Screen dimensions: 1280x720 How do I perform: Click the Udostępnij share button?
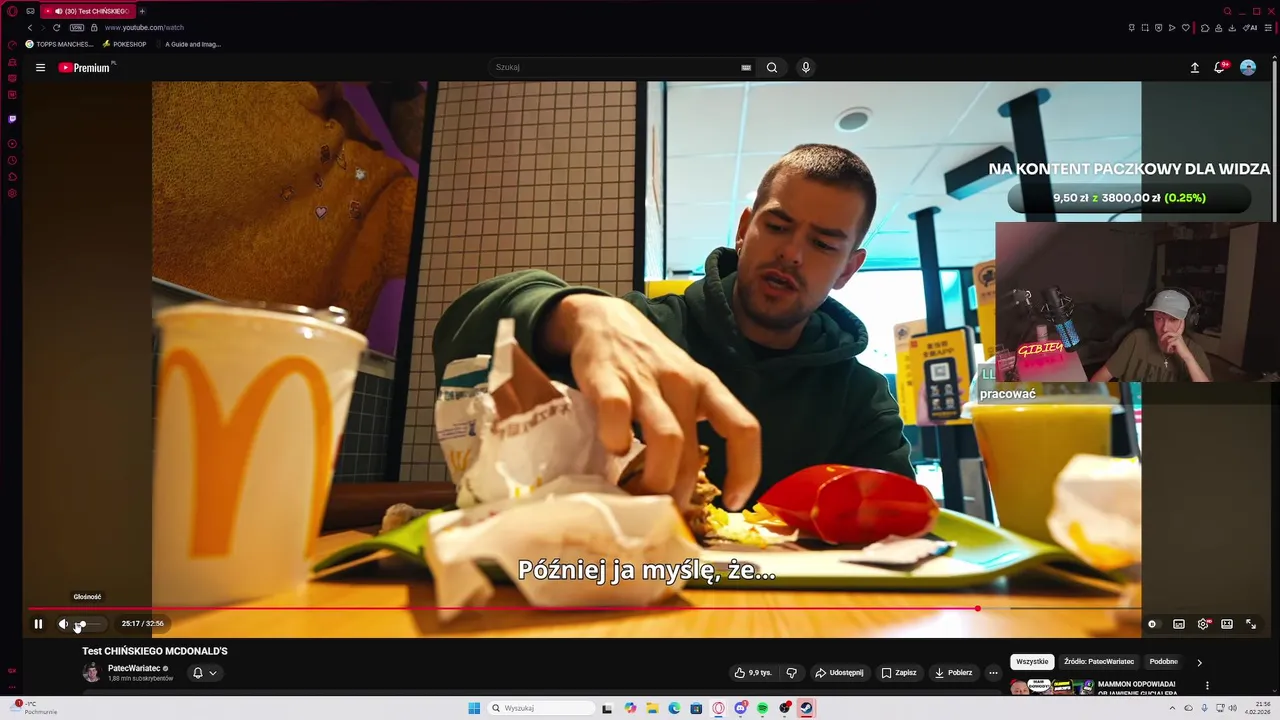(x=839, y=673)
